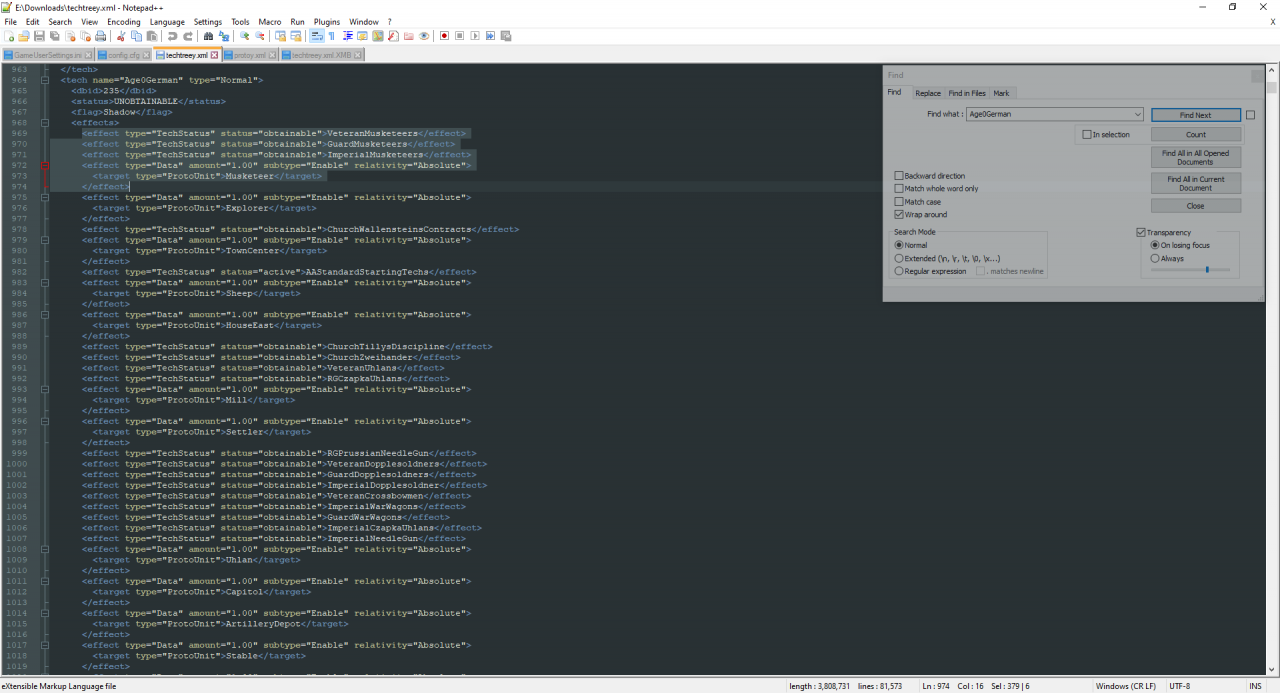Switch to the protoy.xml document tab
This screenshot has width=1280, height=693.
point(249,55)
